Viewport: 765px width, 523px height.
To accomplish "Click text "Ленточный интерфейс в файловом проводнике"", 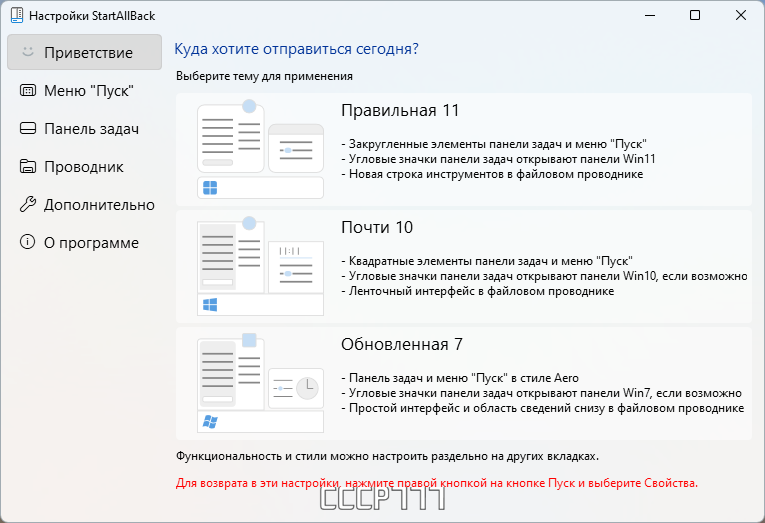I will coord(481,291).
